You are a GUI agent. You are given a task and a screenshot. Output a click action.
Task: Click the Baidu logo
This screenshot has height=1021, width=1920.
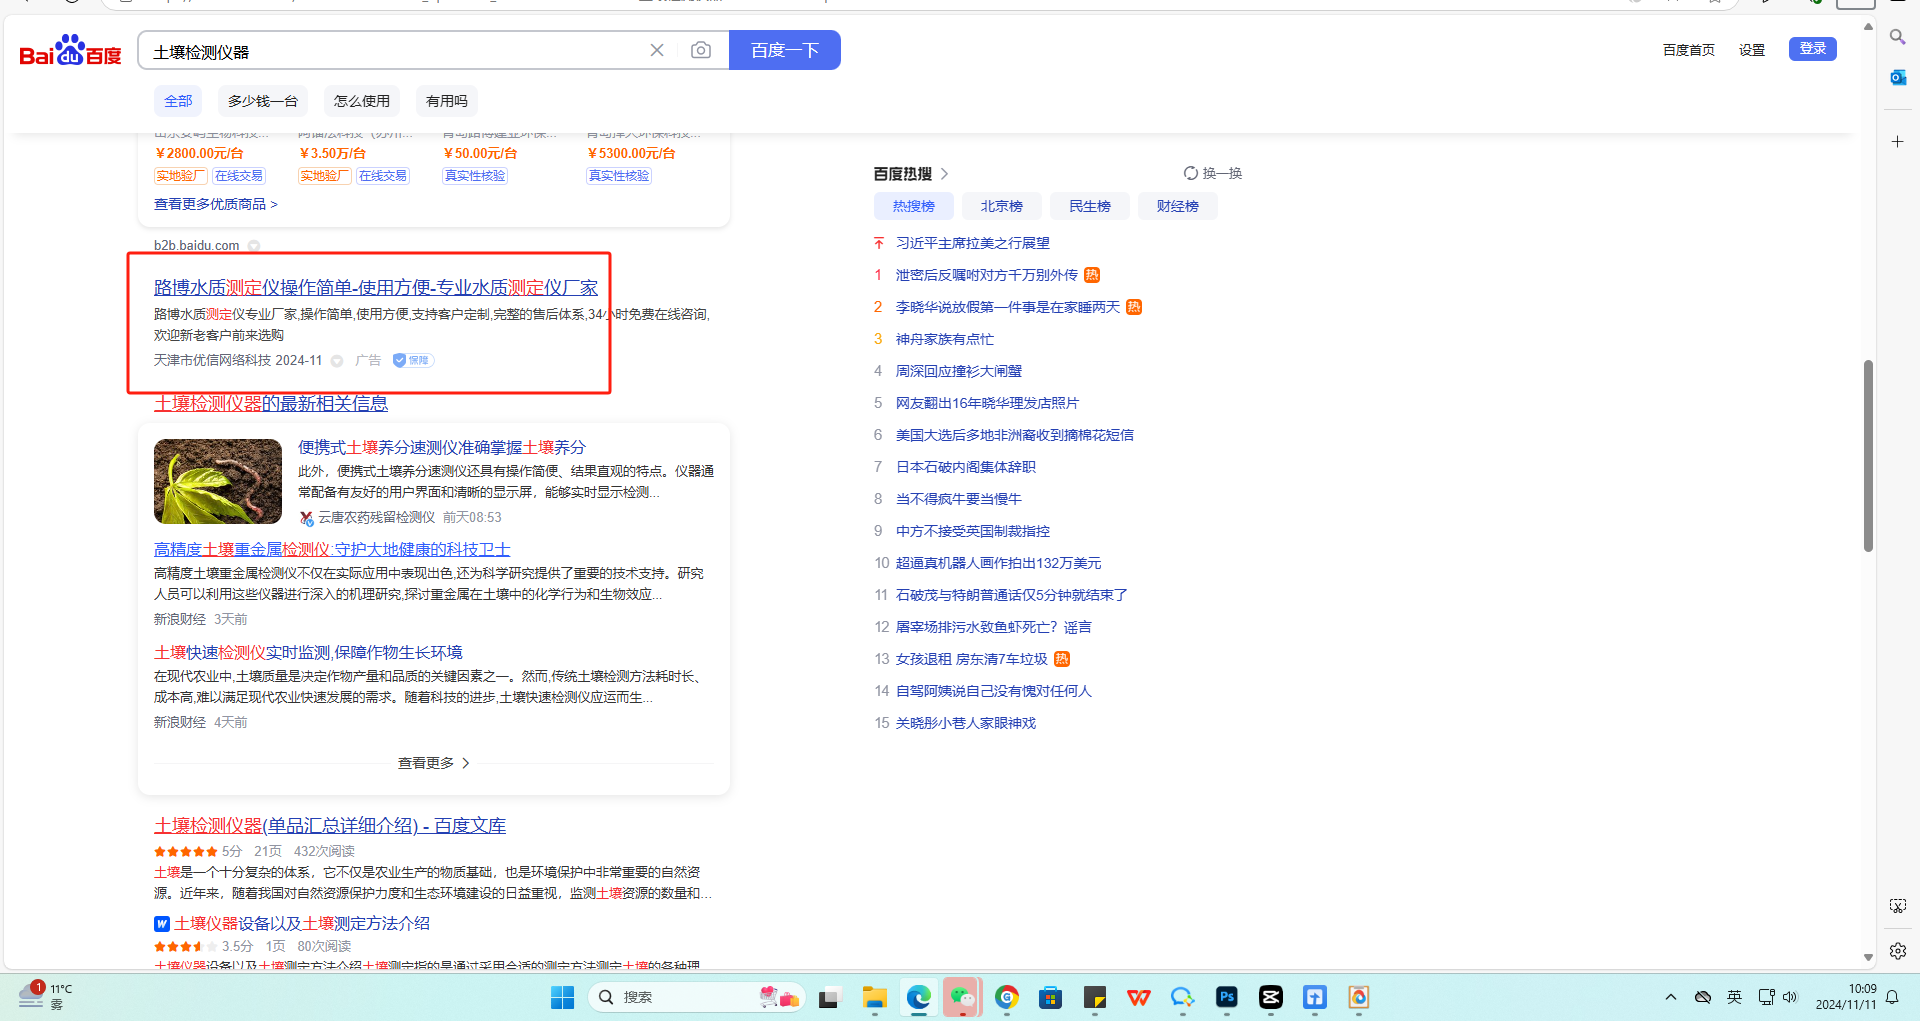coord(70,51)
